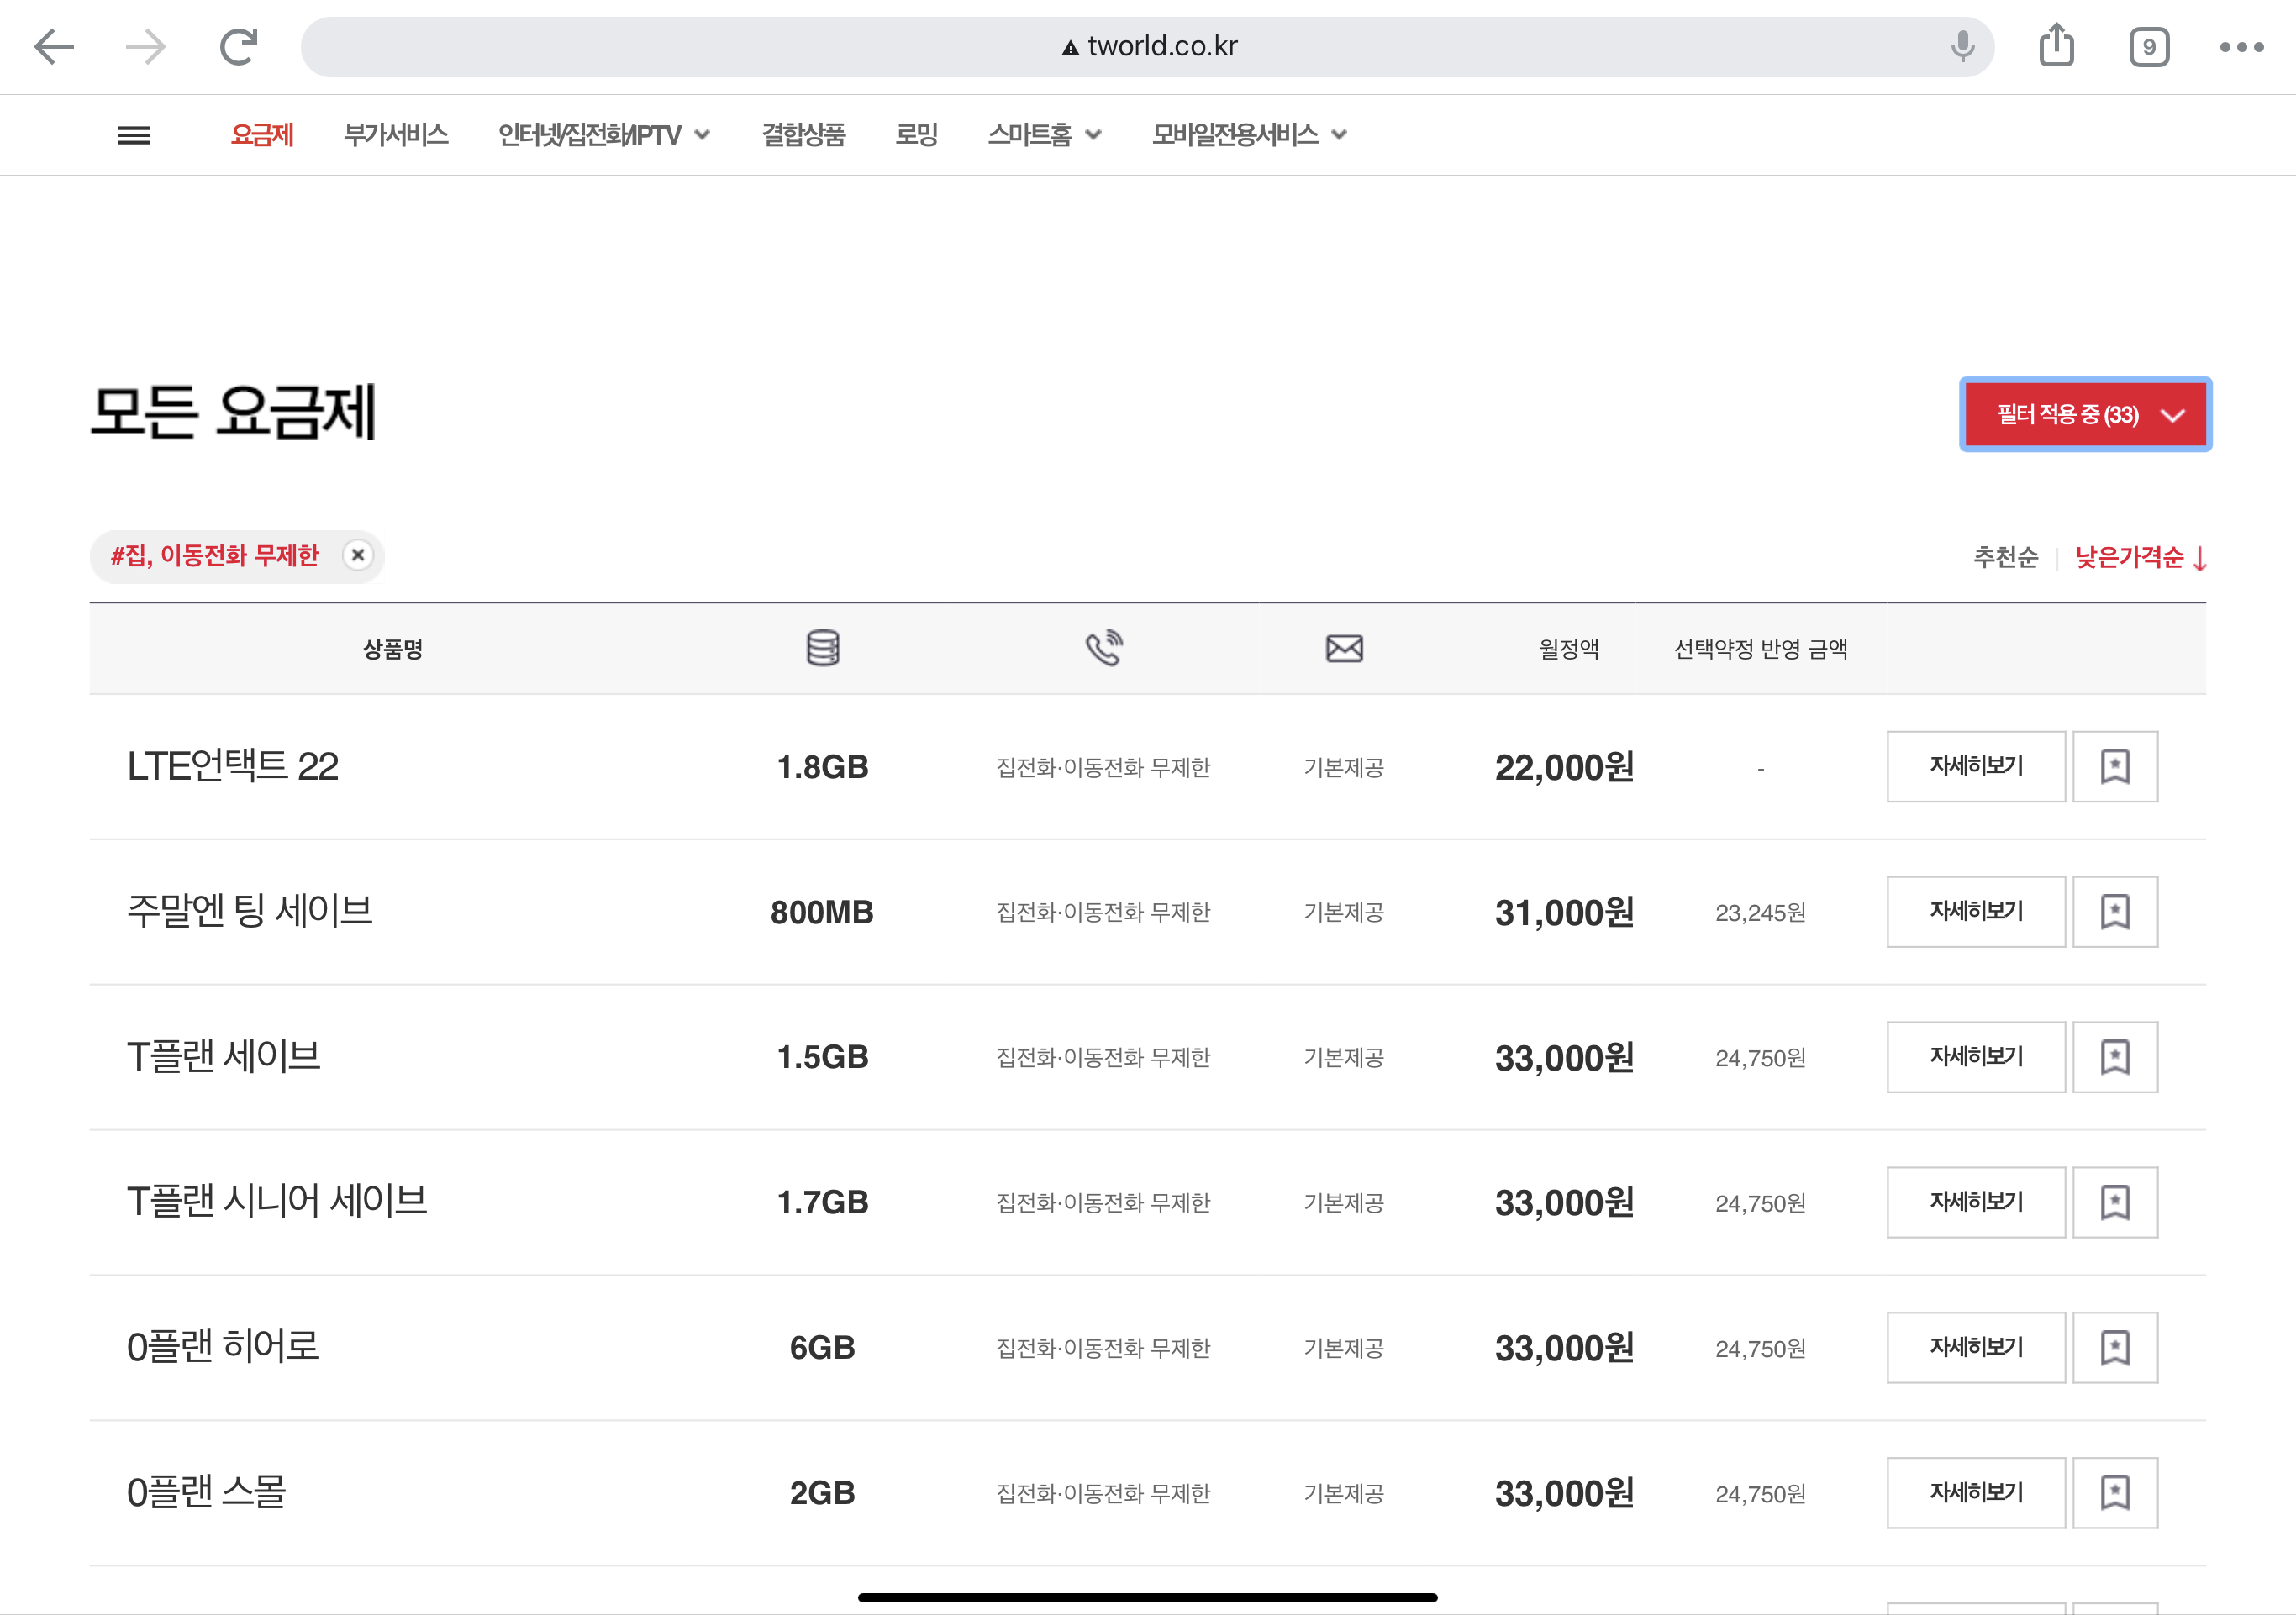Bookmark the T플랜 세이브 plan
The height and width of the screenshot is (1615, 2296).
[2114, 1057]
